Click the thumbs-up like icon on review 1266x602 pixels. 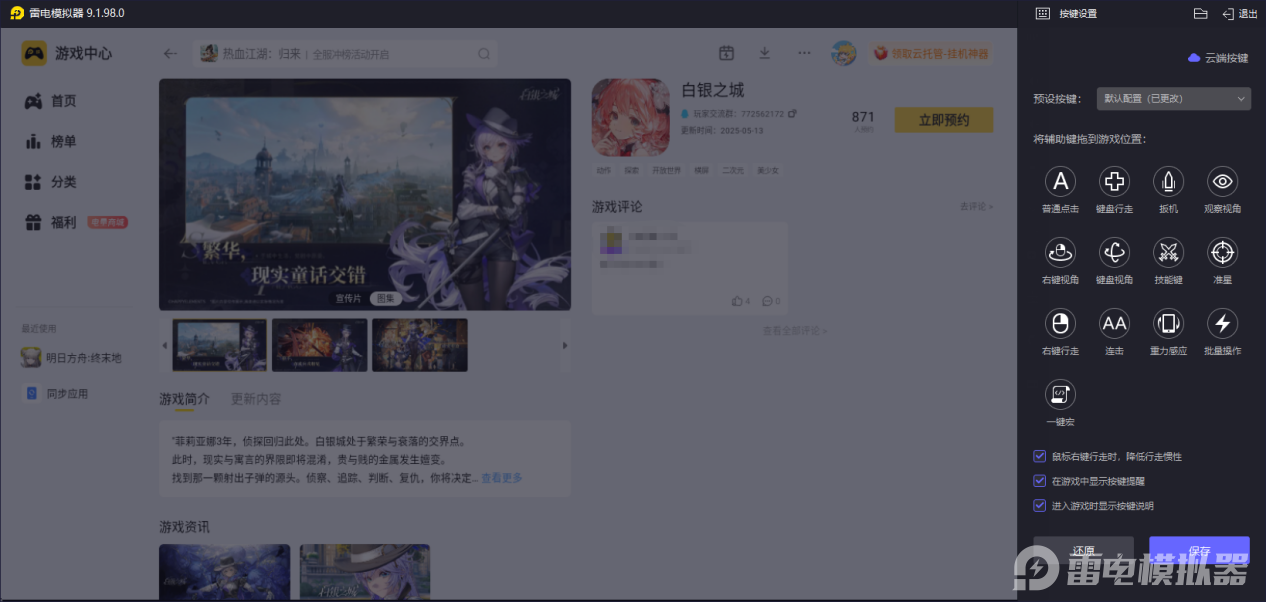point(737,301)
